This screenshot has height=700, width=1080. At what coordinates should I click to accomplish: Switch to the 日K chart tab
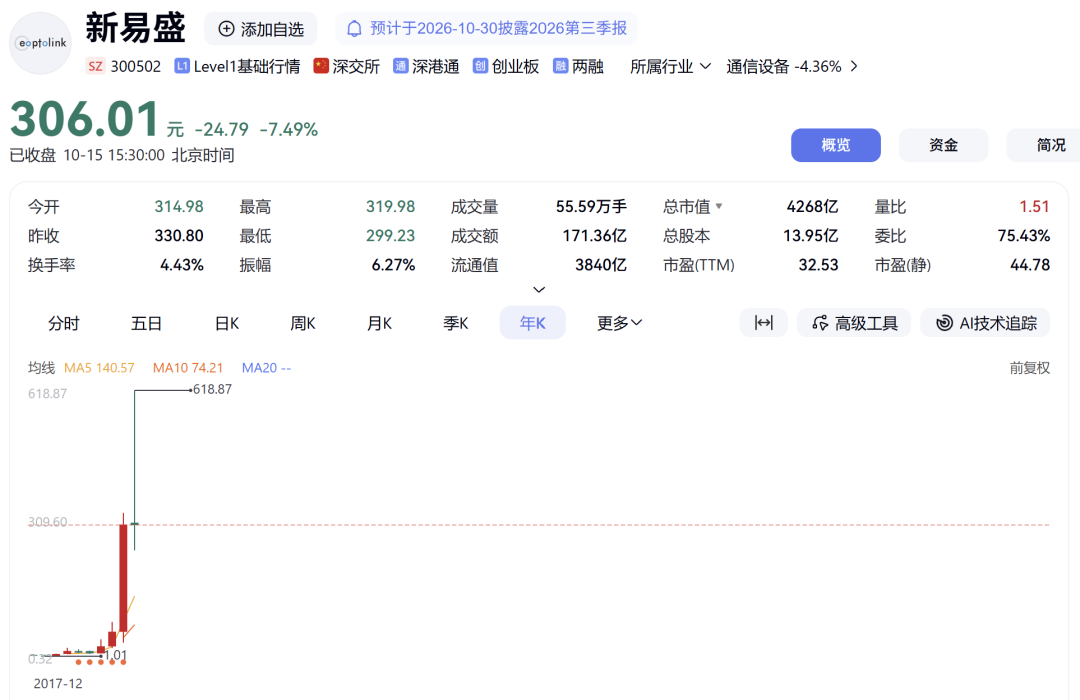(x=227, y=322)
